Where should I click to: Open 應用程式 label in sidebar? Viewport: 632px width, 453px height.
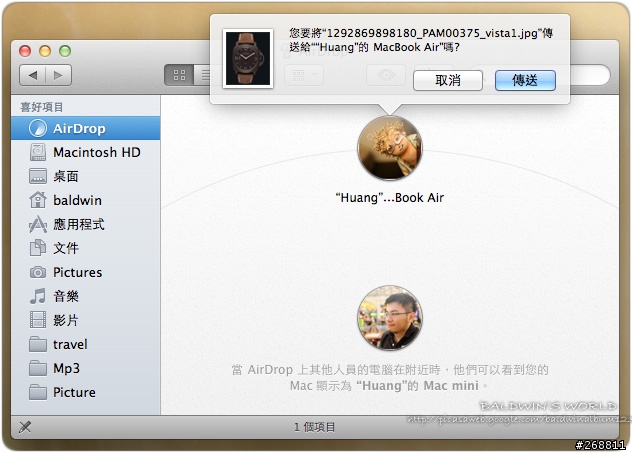click(79, 224)
